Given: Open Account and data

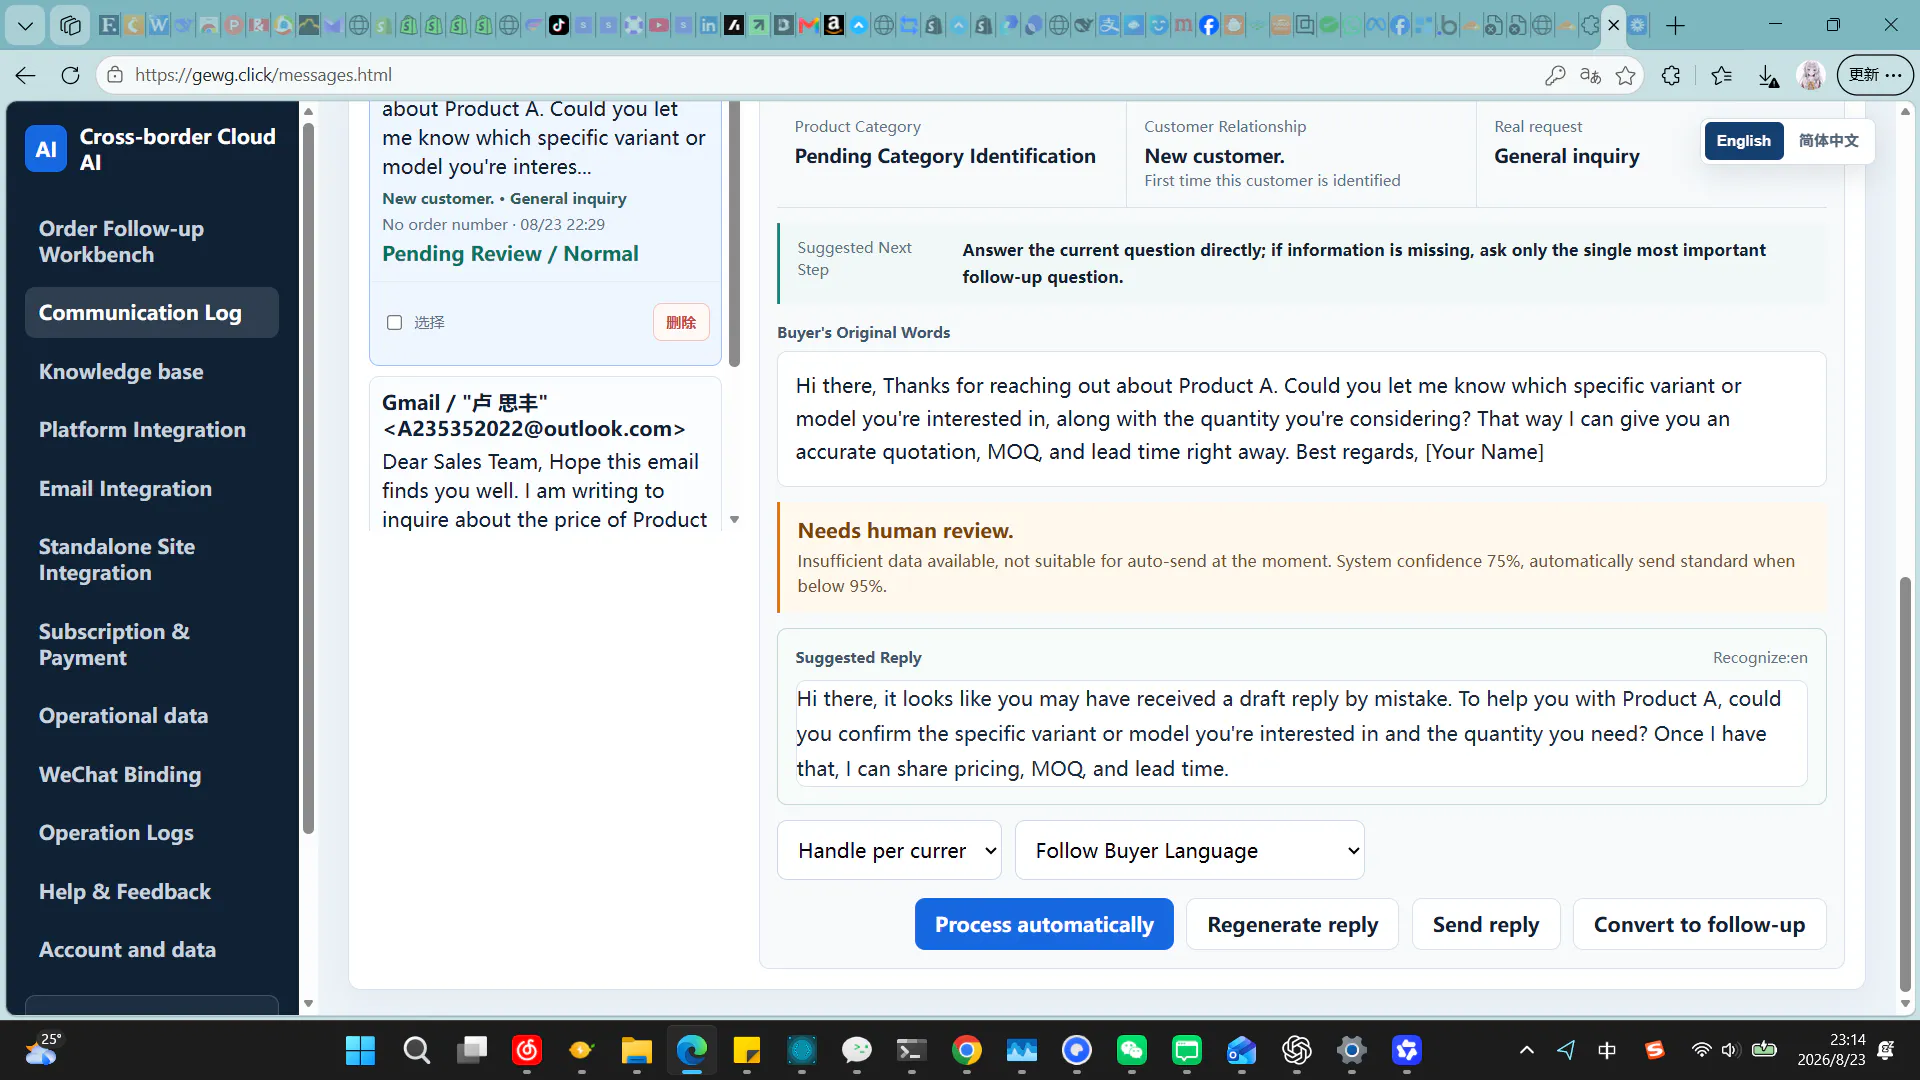Looking at the screenshot, I should tap(152, 950).
